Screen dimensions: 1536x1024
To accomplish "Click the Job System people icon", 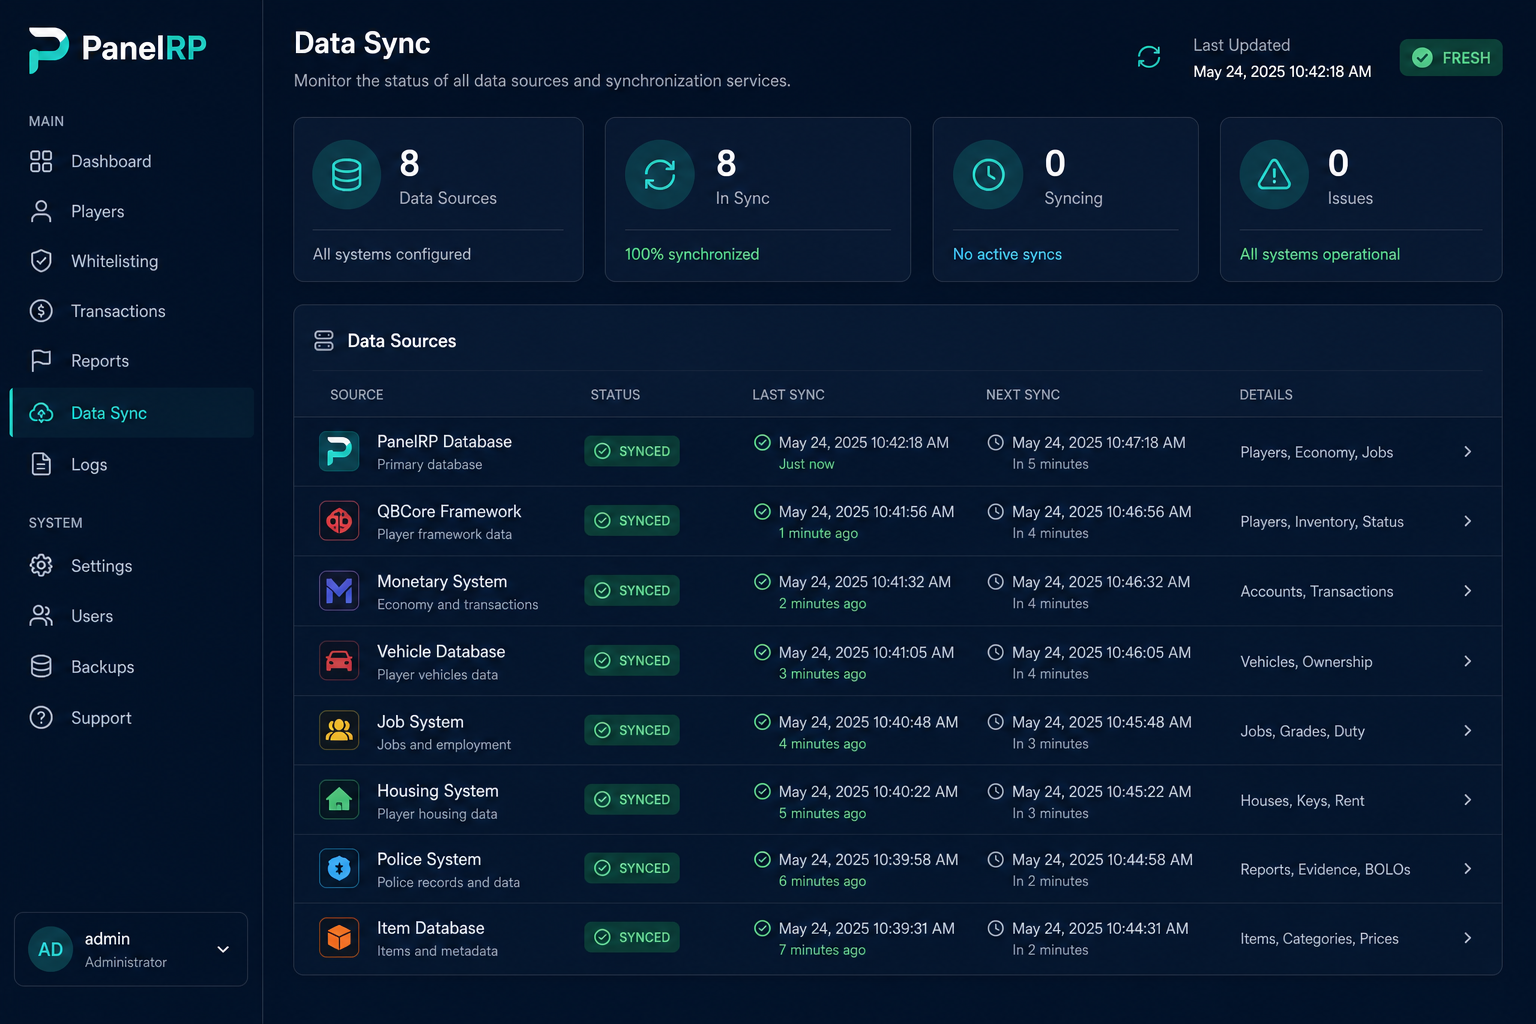I will (339, 730).
